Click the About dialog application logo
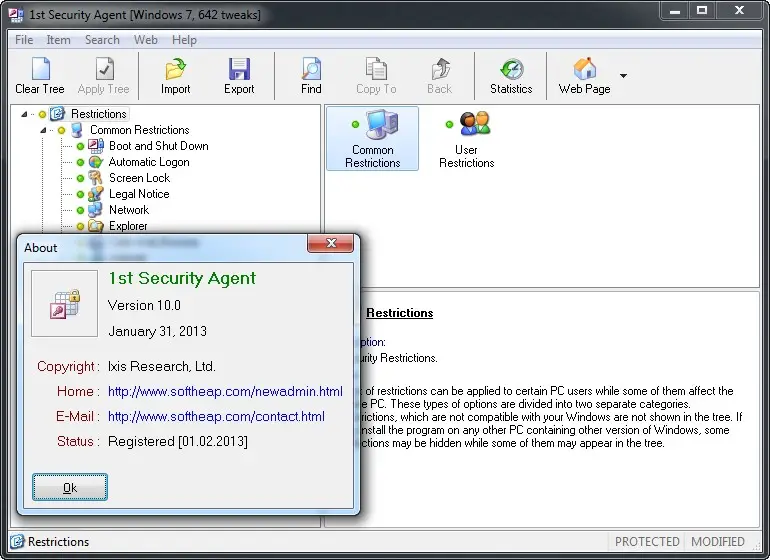770x560 pixels. 64,304
